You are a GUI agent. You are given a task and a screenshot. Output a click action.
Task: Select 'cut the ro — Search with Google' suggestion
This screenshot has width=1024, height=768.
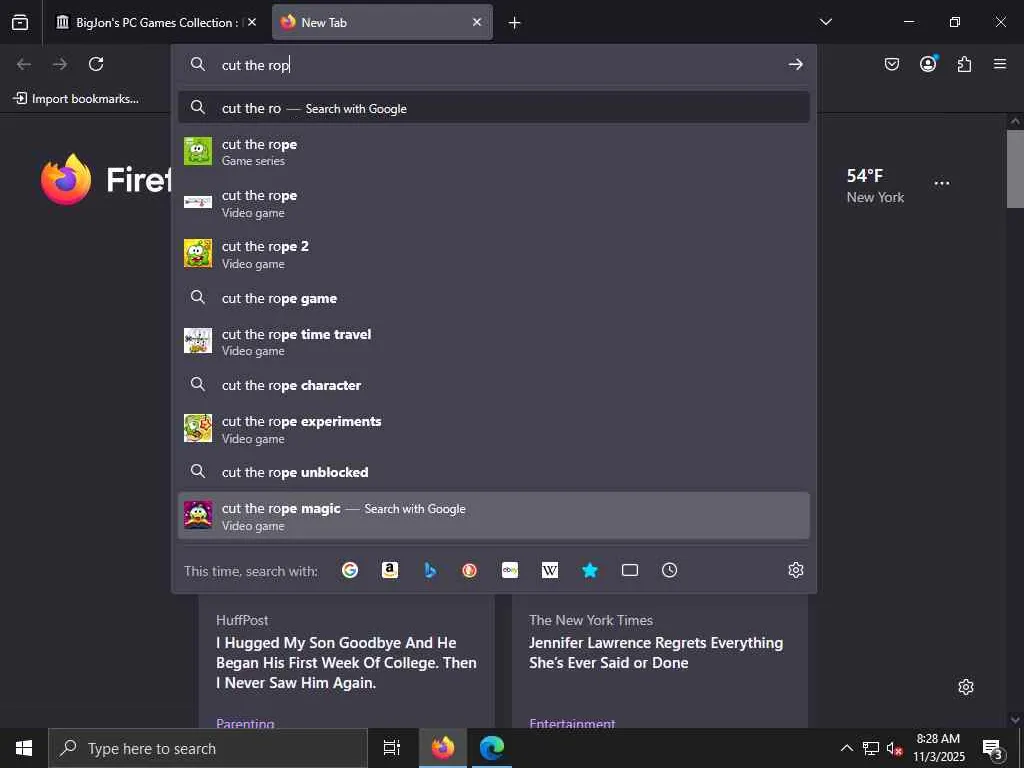click(x=494, y=108)
